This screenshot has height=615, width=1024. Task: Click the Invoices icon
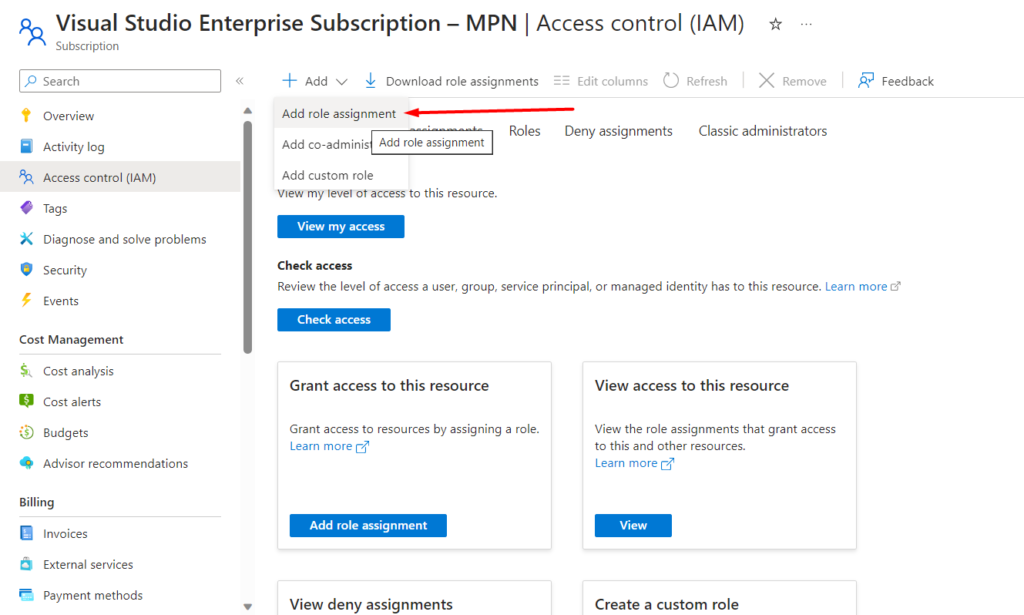(26, 533)
